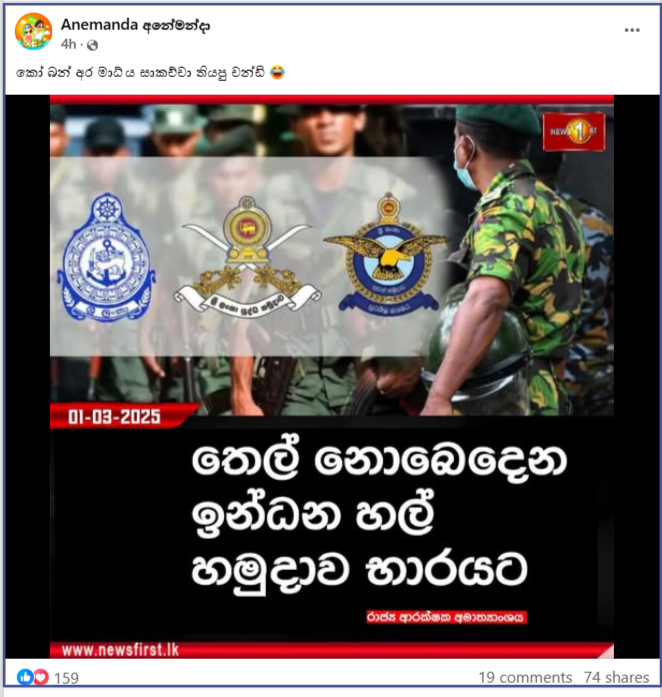Click the blue Navy emblem in the image
This screenshot has height=697, width=662.
tap(106, 257)
